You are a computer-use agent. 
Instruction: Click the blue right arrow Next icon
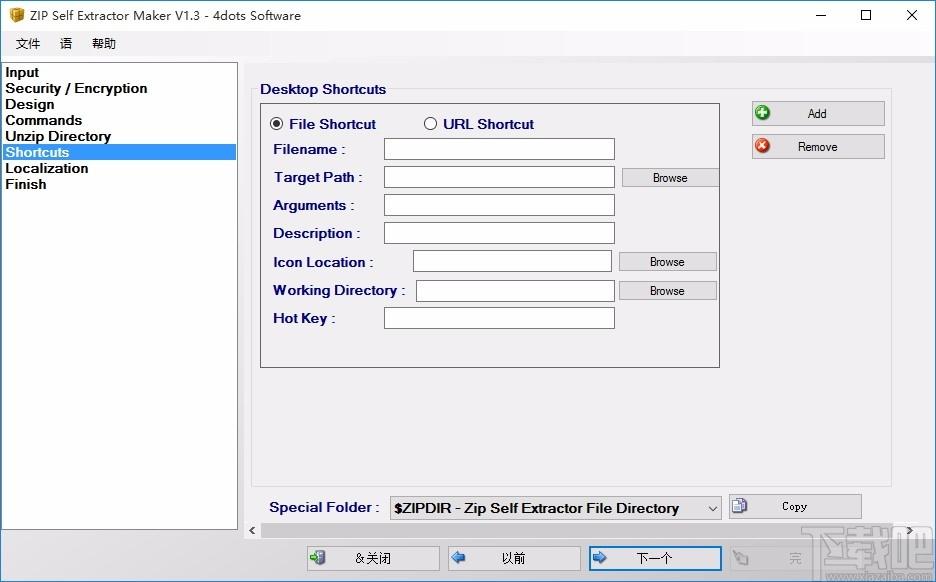tap(599, 558)
